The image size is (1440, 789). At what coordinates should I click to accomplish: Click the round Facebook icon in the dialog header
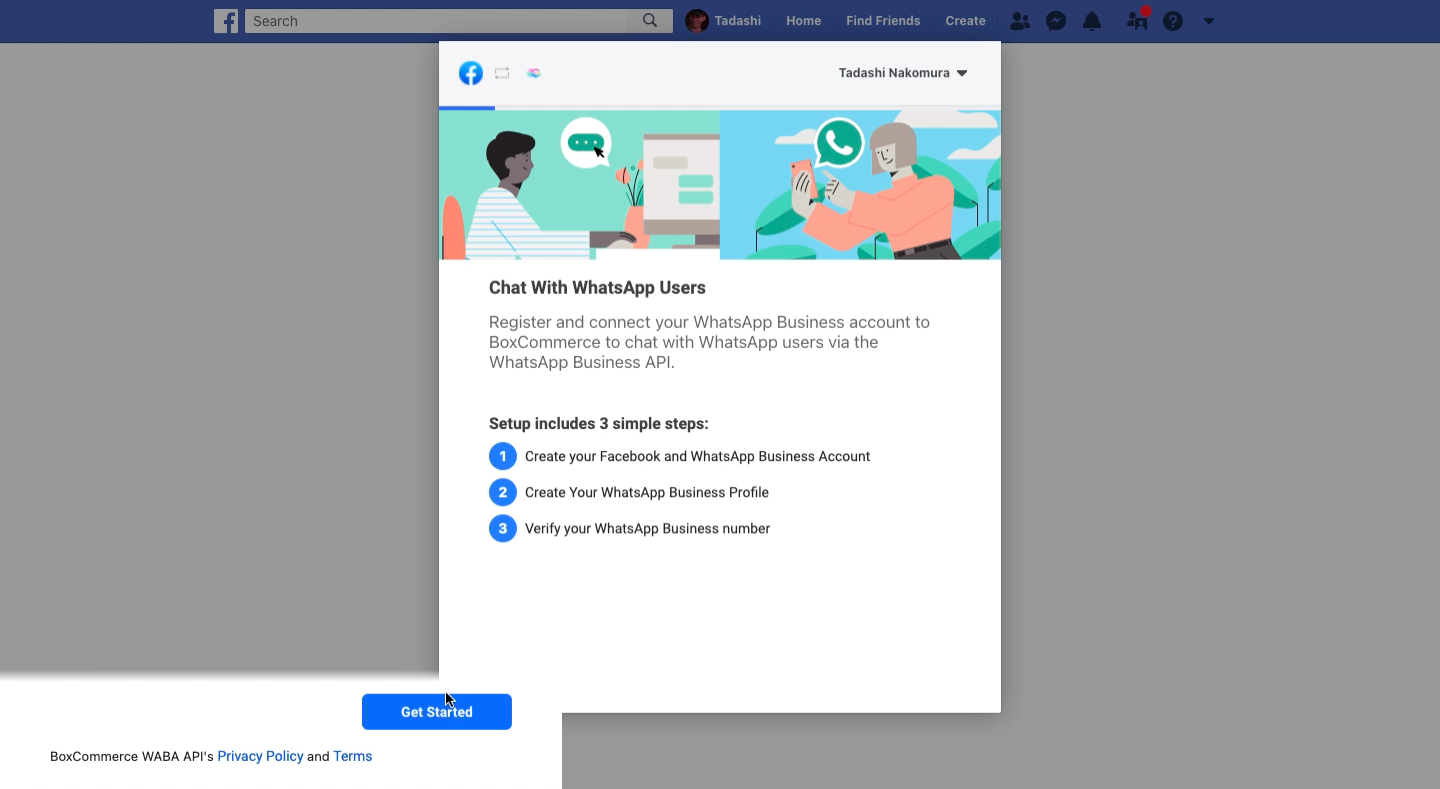point(471,73)
